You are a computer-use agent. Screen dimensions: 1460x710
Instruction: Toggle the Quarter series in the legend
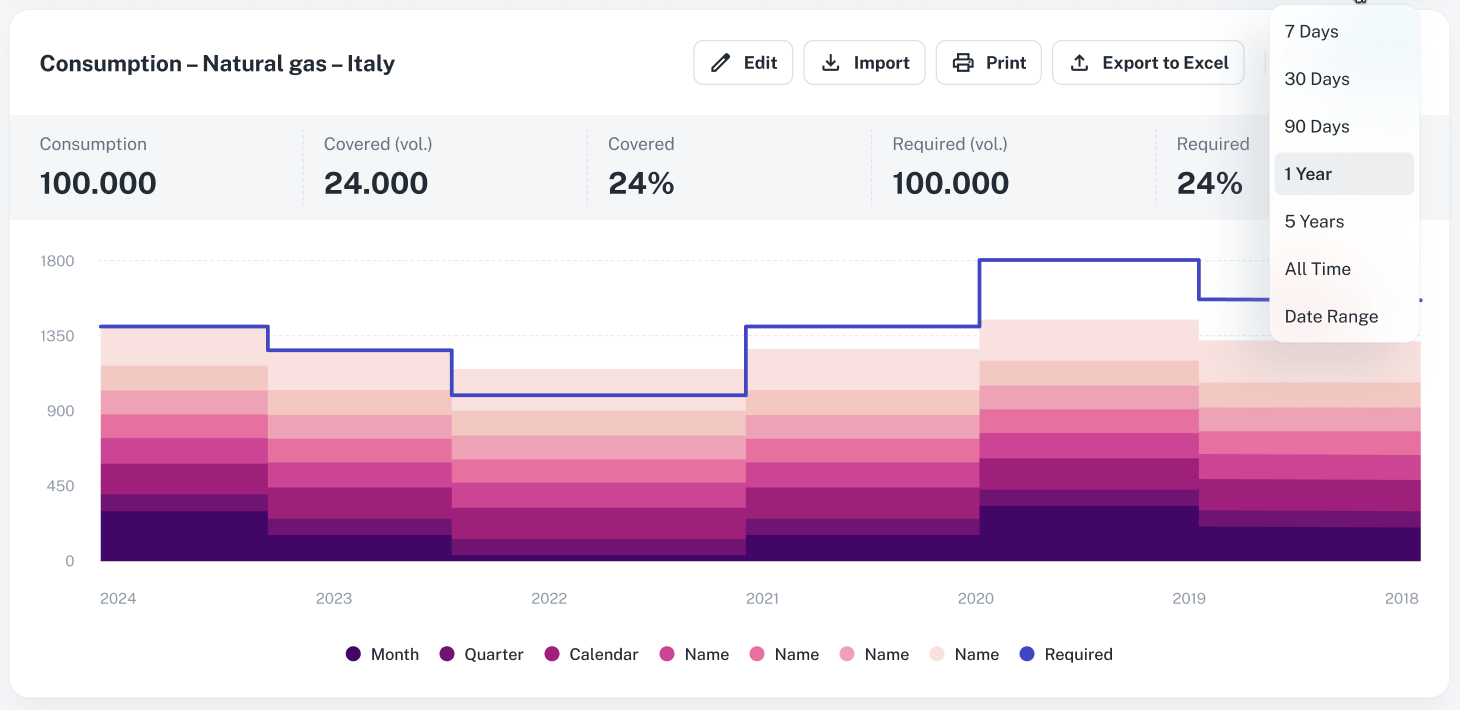[481, 654]
